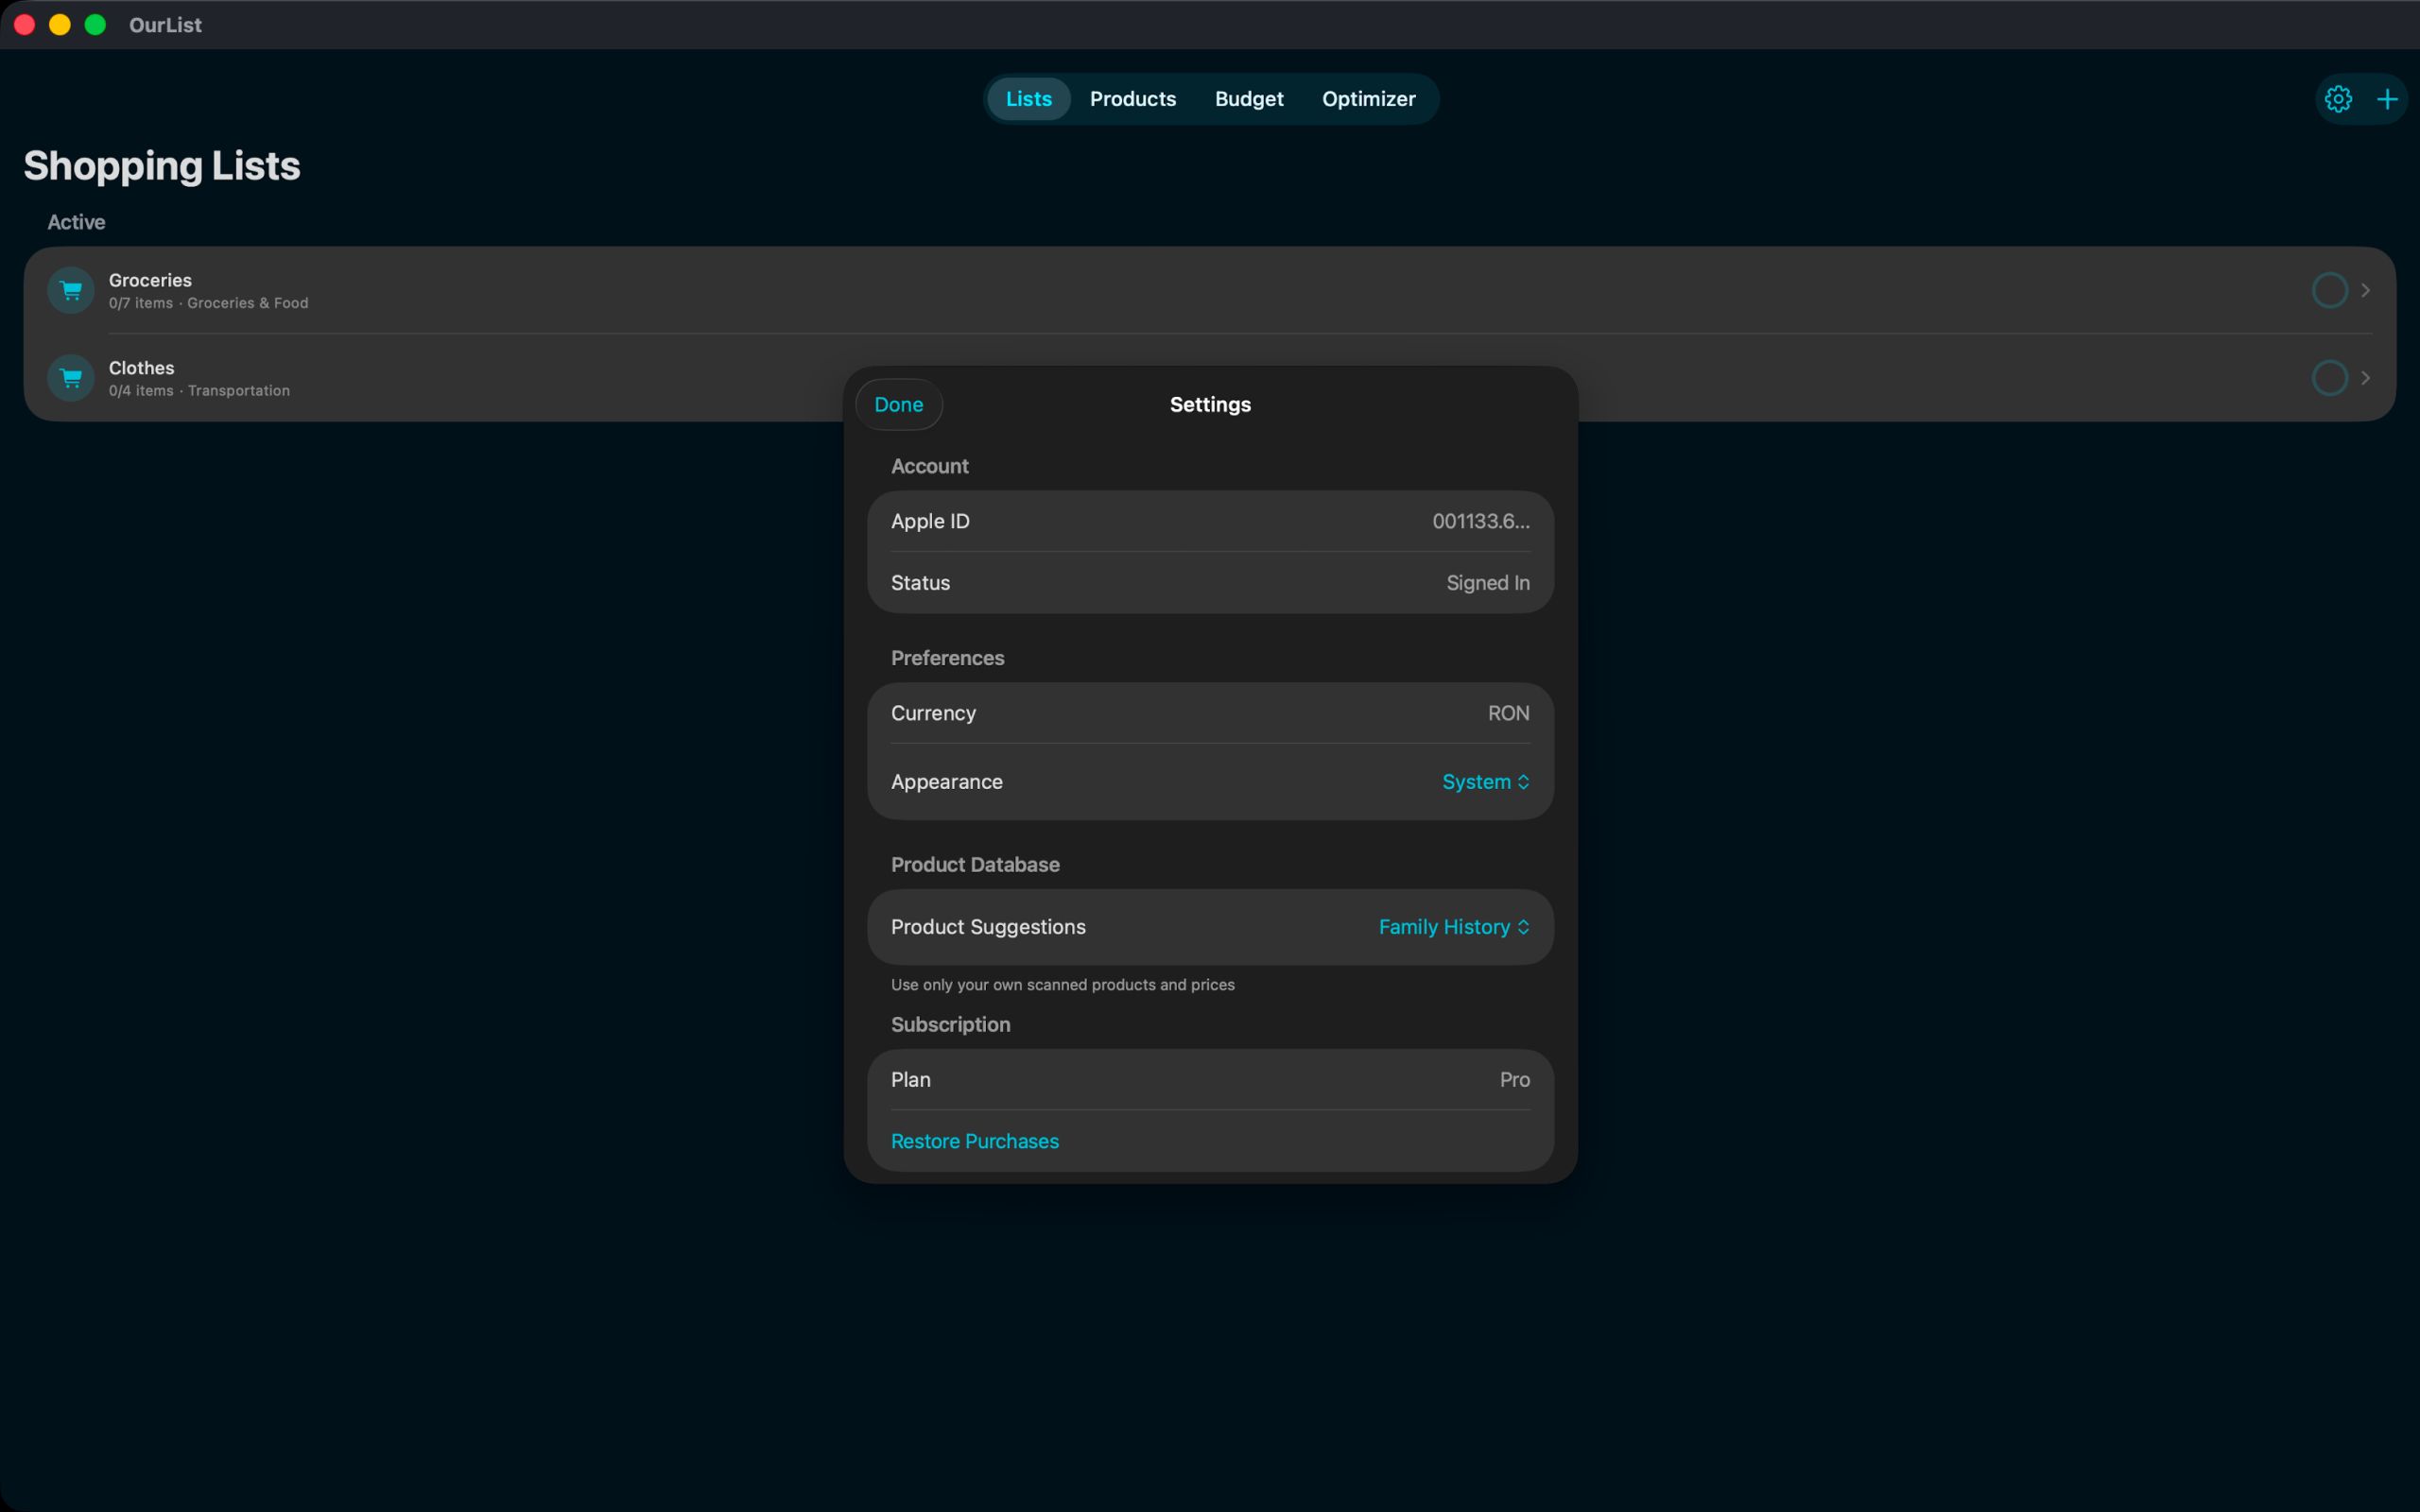The width and height of the screenshot is (2420, 1512).
Task: Click the Account section header
Action: pos(929,466)
